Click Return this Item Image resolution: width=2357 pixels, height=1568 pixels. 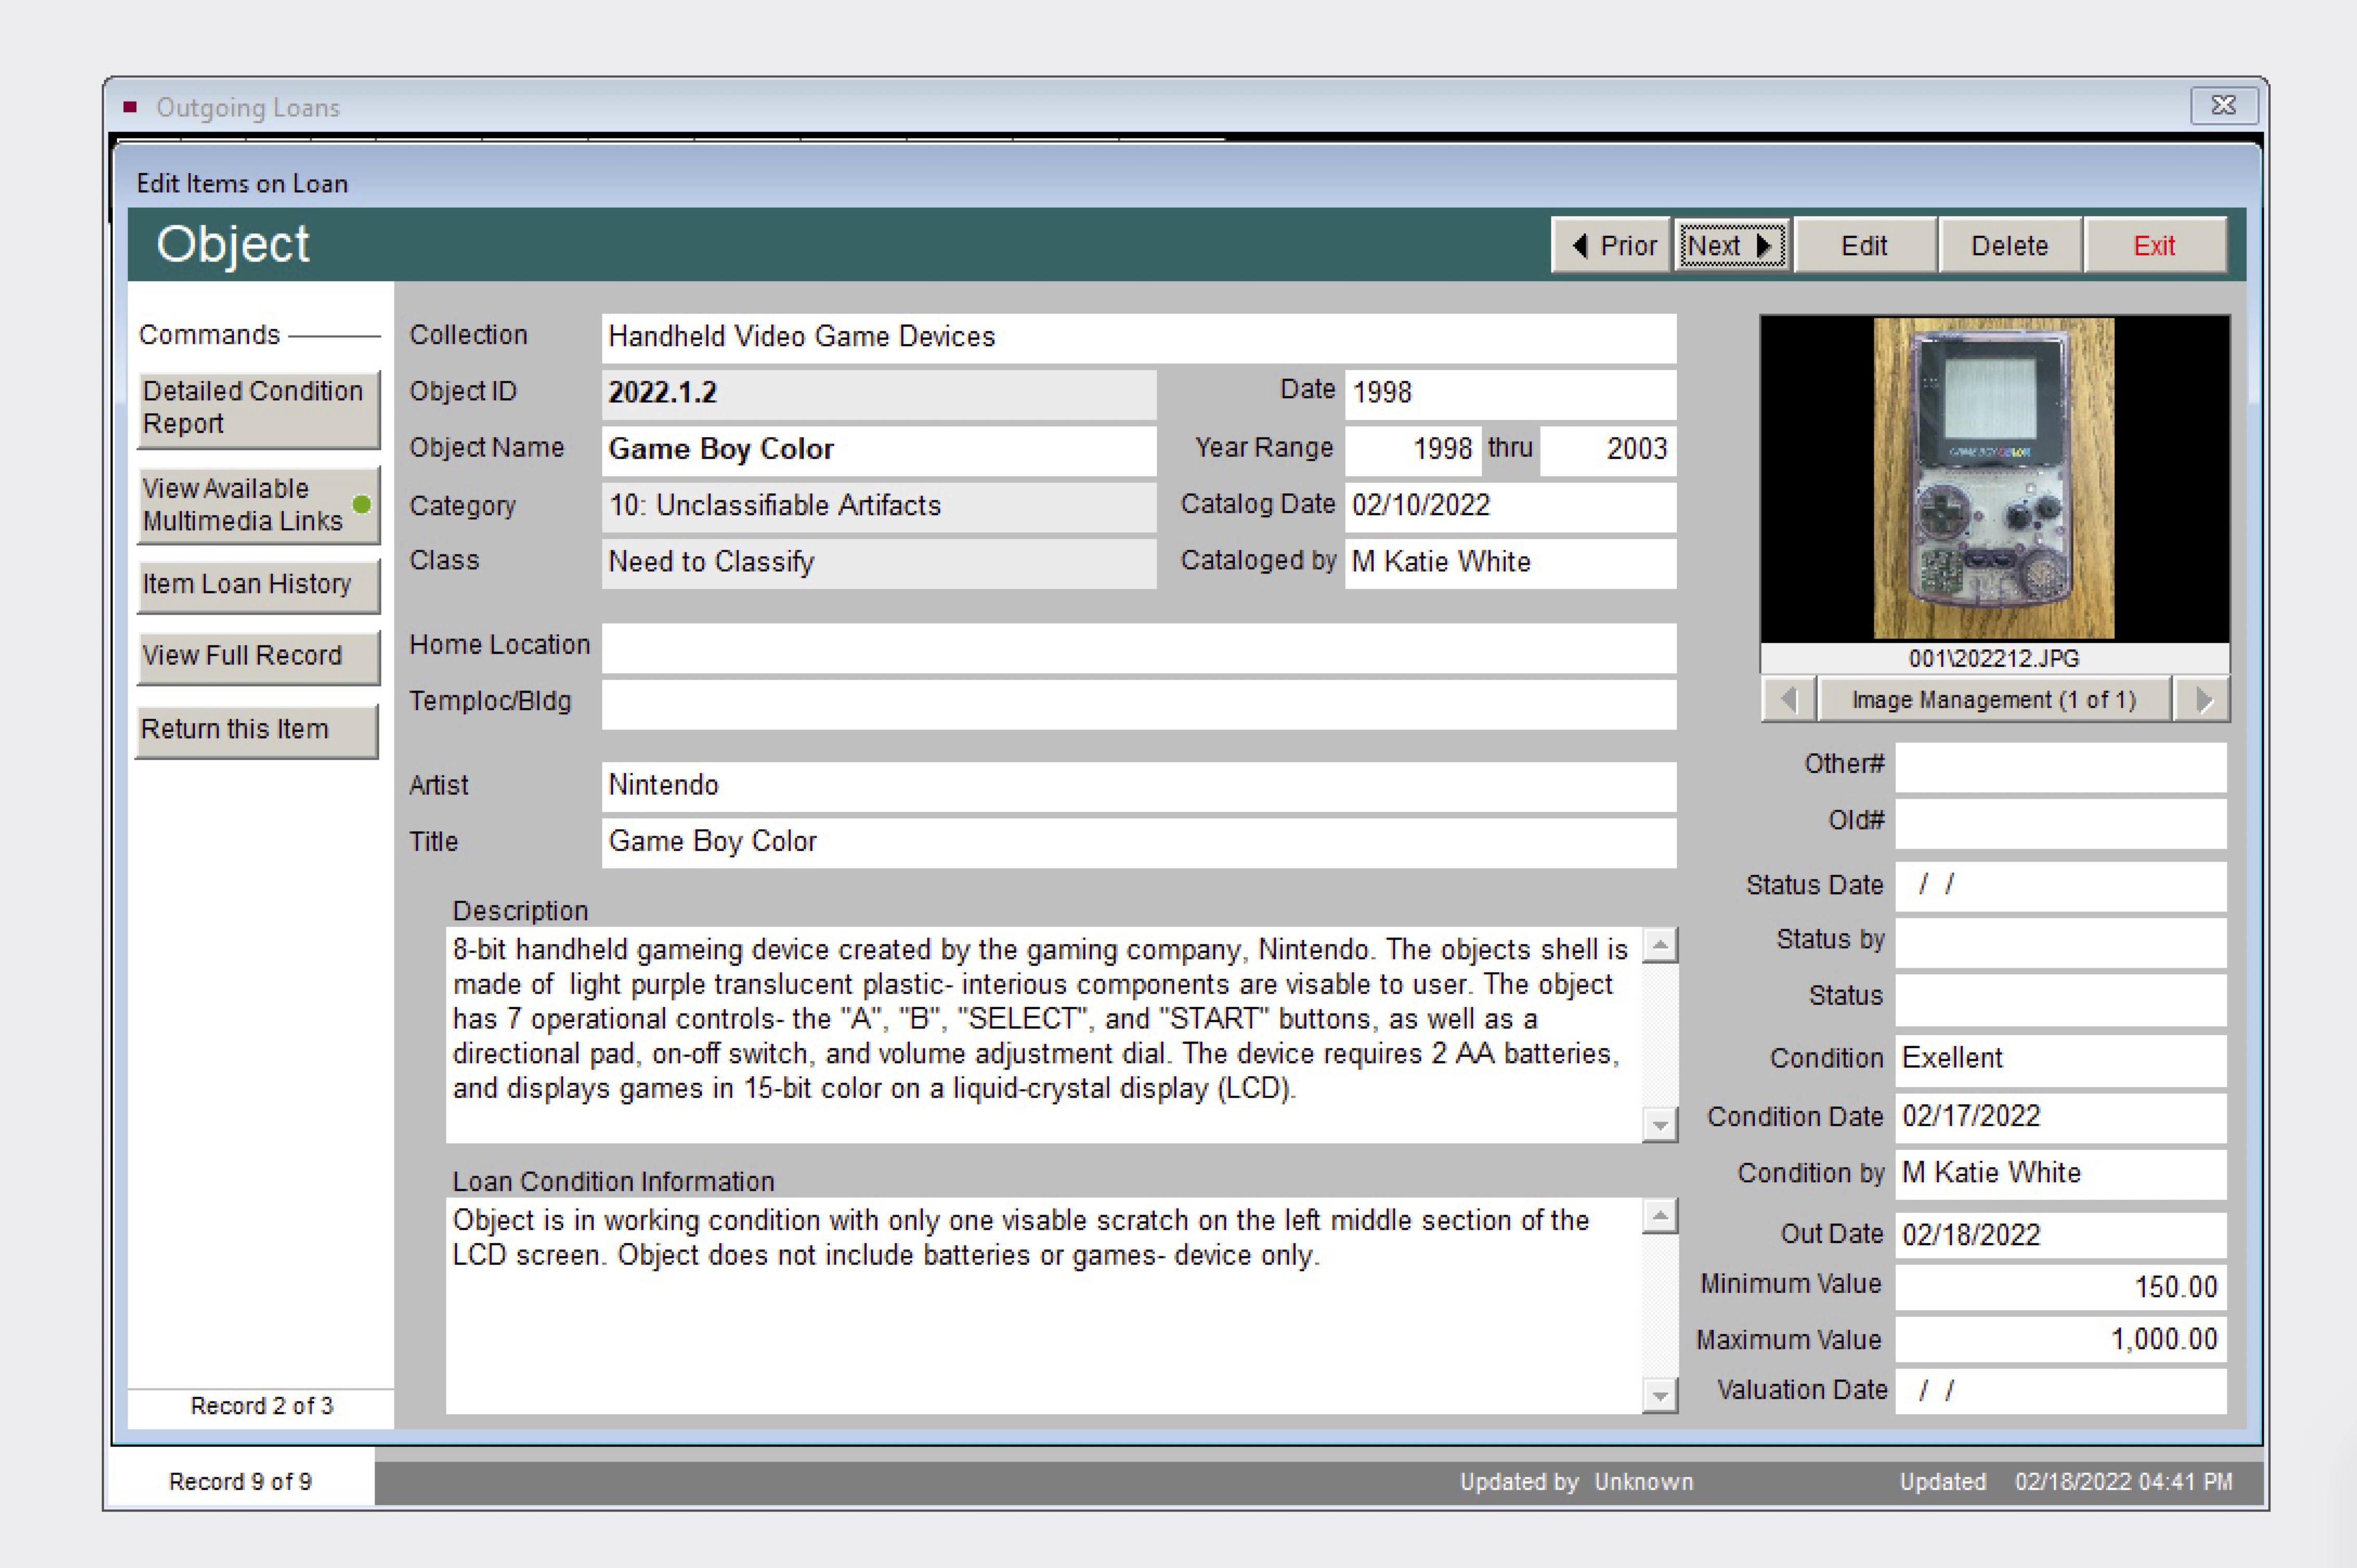[257, 730]
